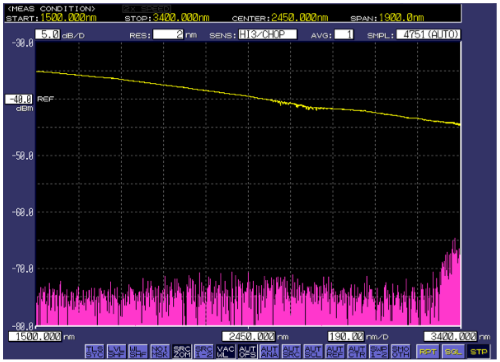500x362 pixels.
Task: Open the SMPL 4751 (AUTO) sampling field
Action: click(429, 34)
